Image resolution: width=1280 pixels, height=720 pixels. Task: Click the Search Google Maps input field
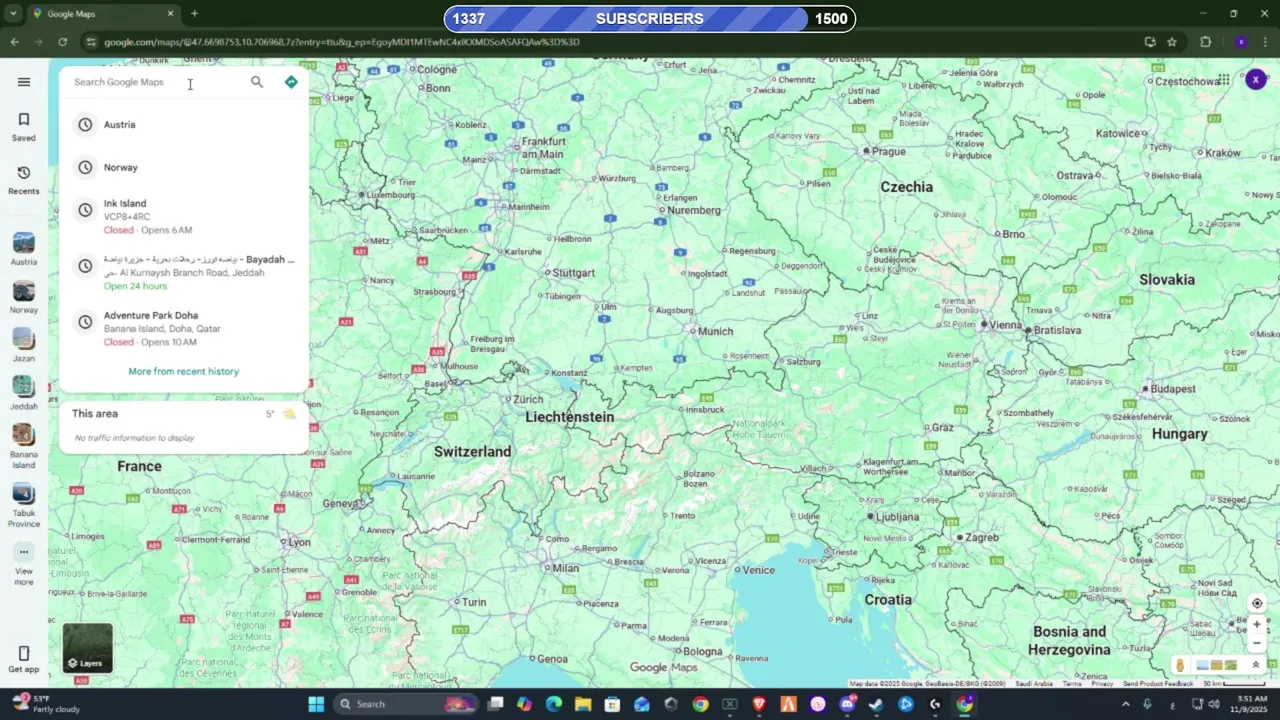pos(155,82)
